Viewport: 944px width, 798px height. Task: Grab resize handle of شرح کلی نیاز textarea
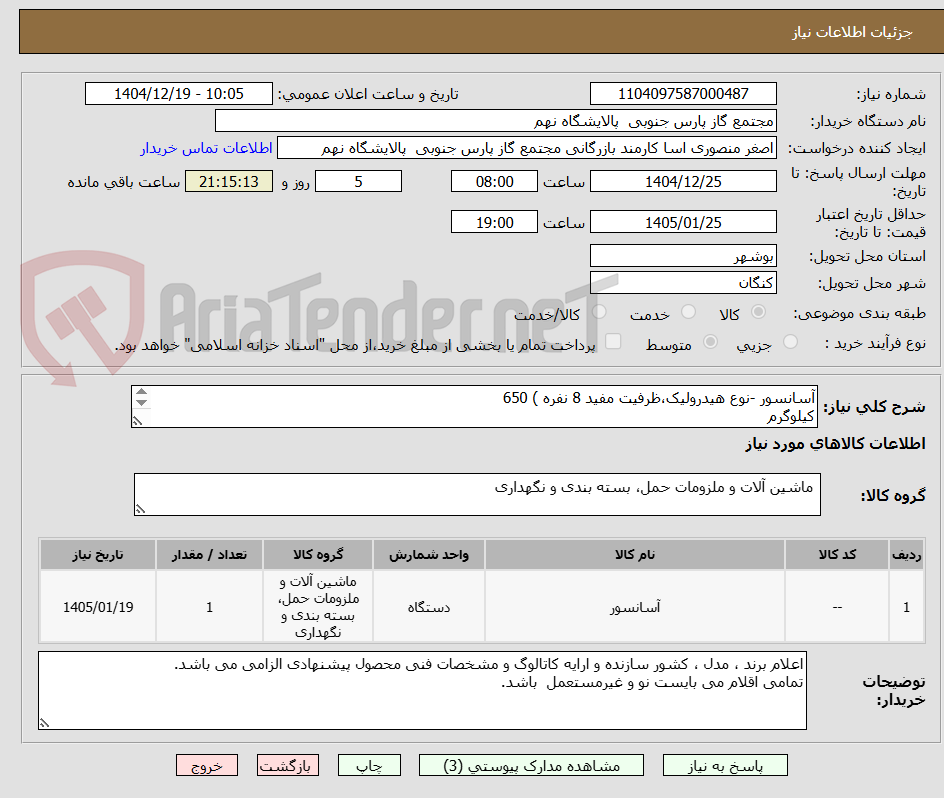tap(138, 421)
